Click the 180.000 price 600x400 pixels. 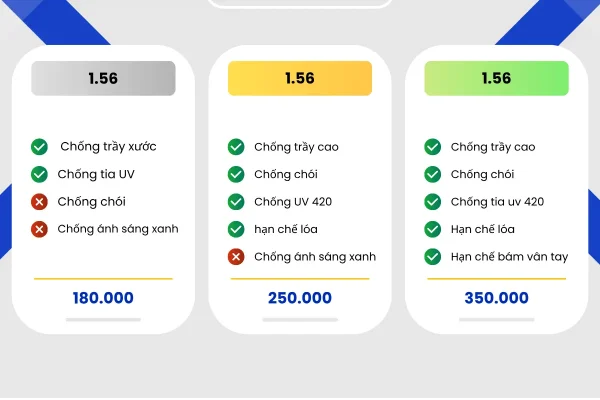click(103, 298)
